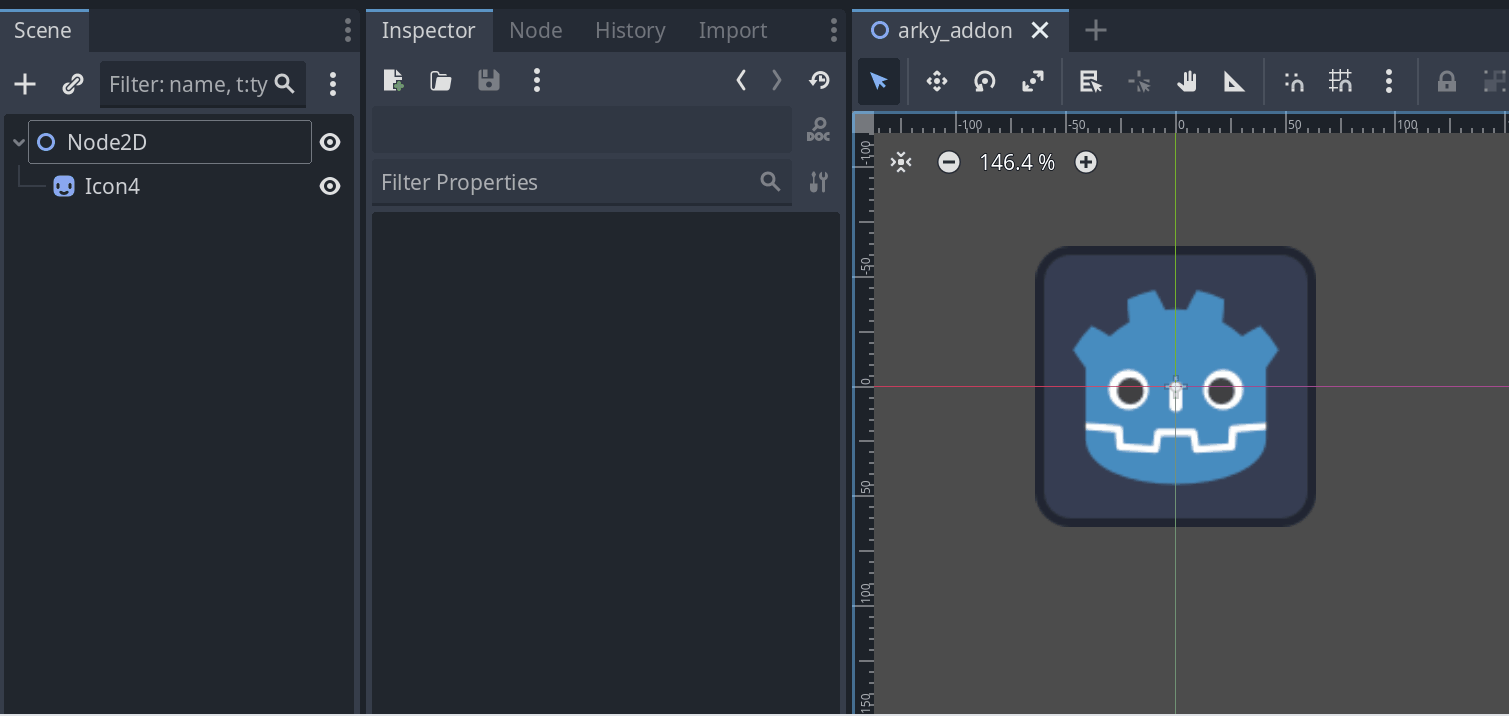Open Inspector extra resource options
This screenshot has height=716, width=1509.
click(x=537, y=81)
